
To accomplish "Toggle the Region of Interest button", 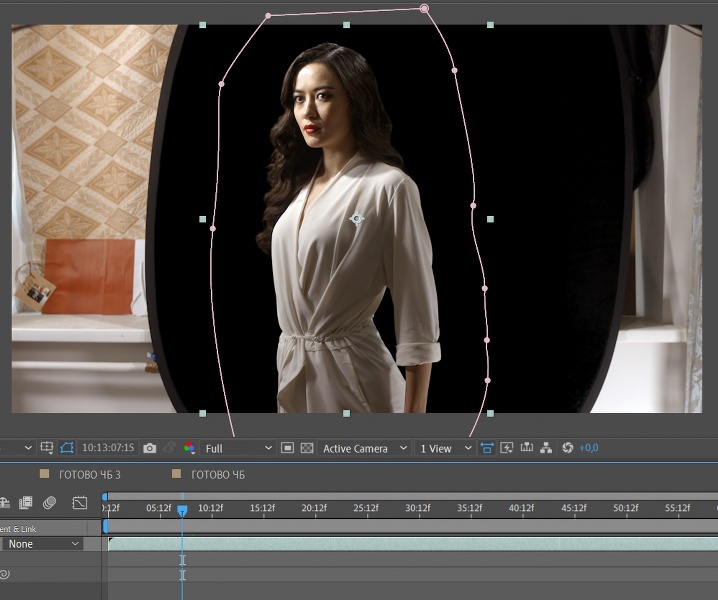I will (287, 448).
